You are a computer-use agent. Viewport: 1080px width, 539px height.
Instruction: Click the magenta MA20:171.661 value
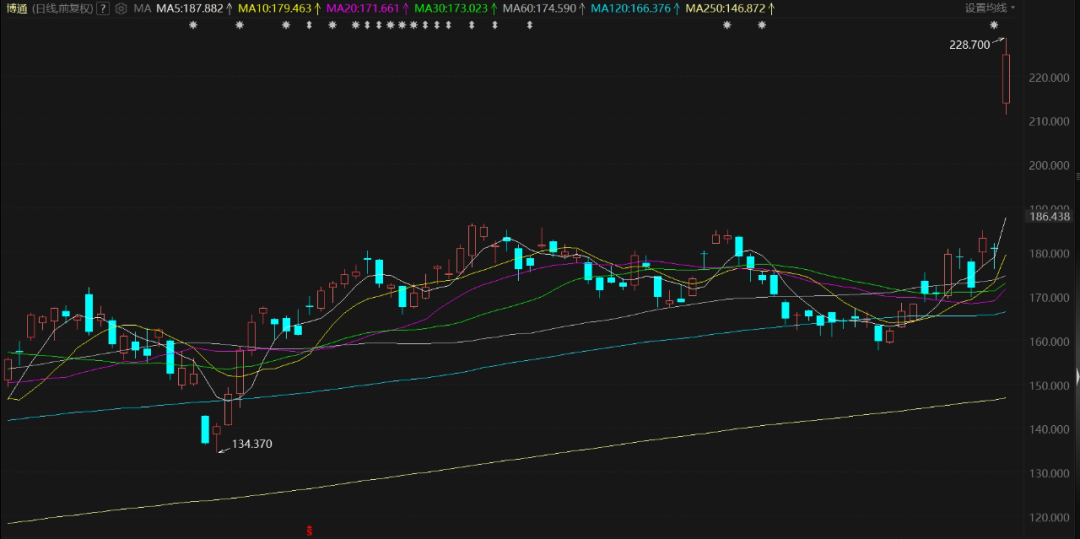point(363,8)
